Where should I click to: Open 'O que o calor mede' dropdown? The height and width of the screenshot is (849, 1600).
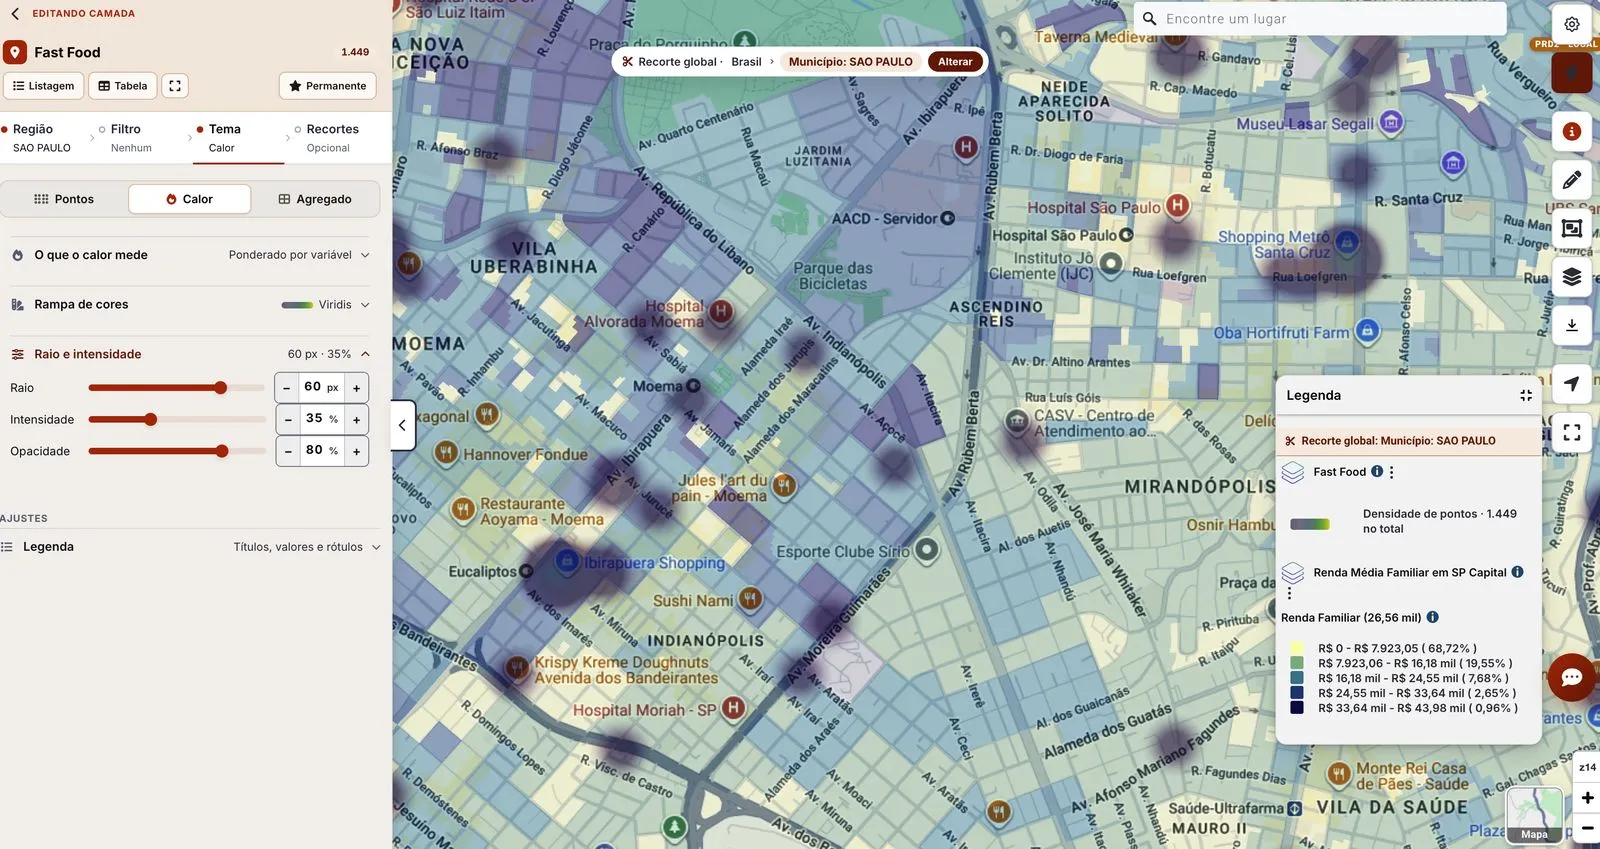[x=190, y=255]
